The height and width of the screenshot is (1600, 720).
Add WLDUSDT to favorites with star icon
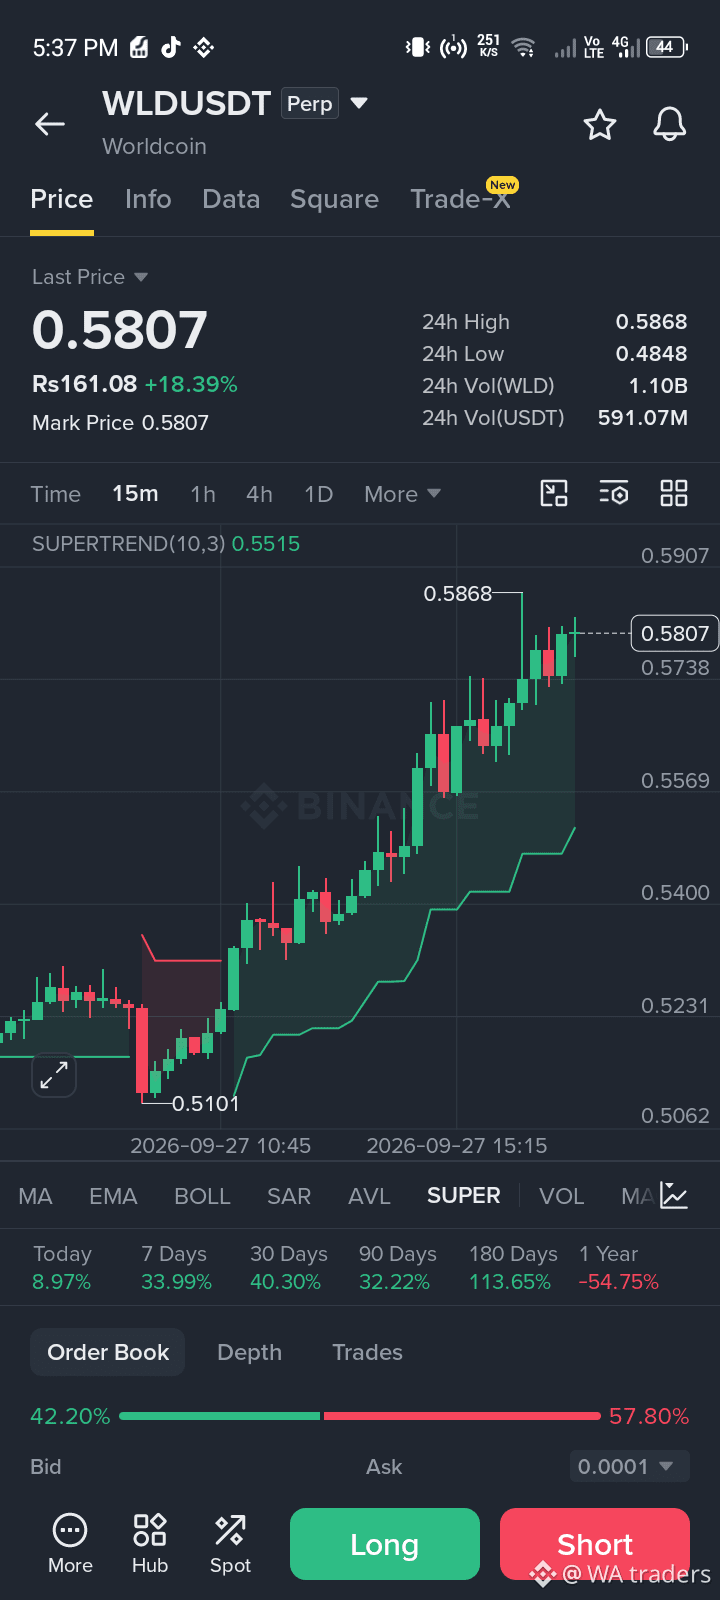click(x=600, y=125)
